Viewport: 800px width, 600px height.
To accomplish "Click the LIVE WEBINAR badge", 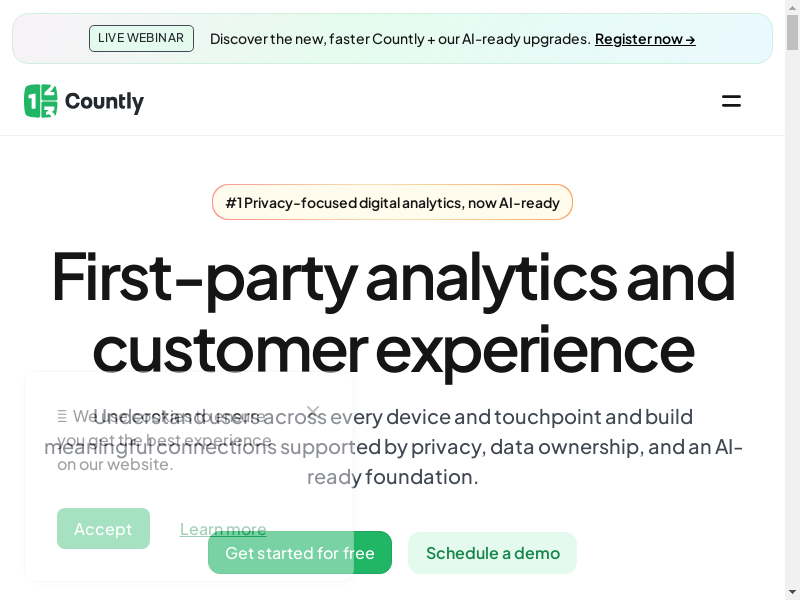I will point(141,39).
